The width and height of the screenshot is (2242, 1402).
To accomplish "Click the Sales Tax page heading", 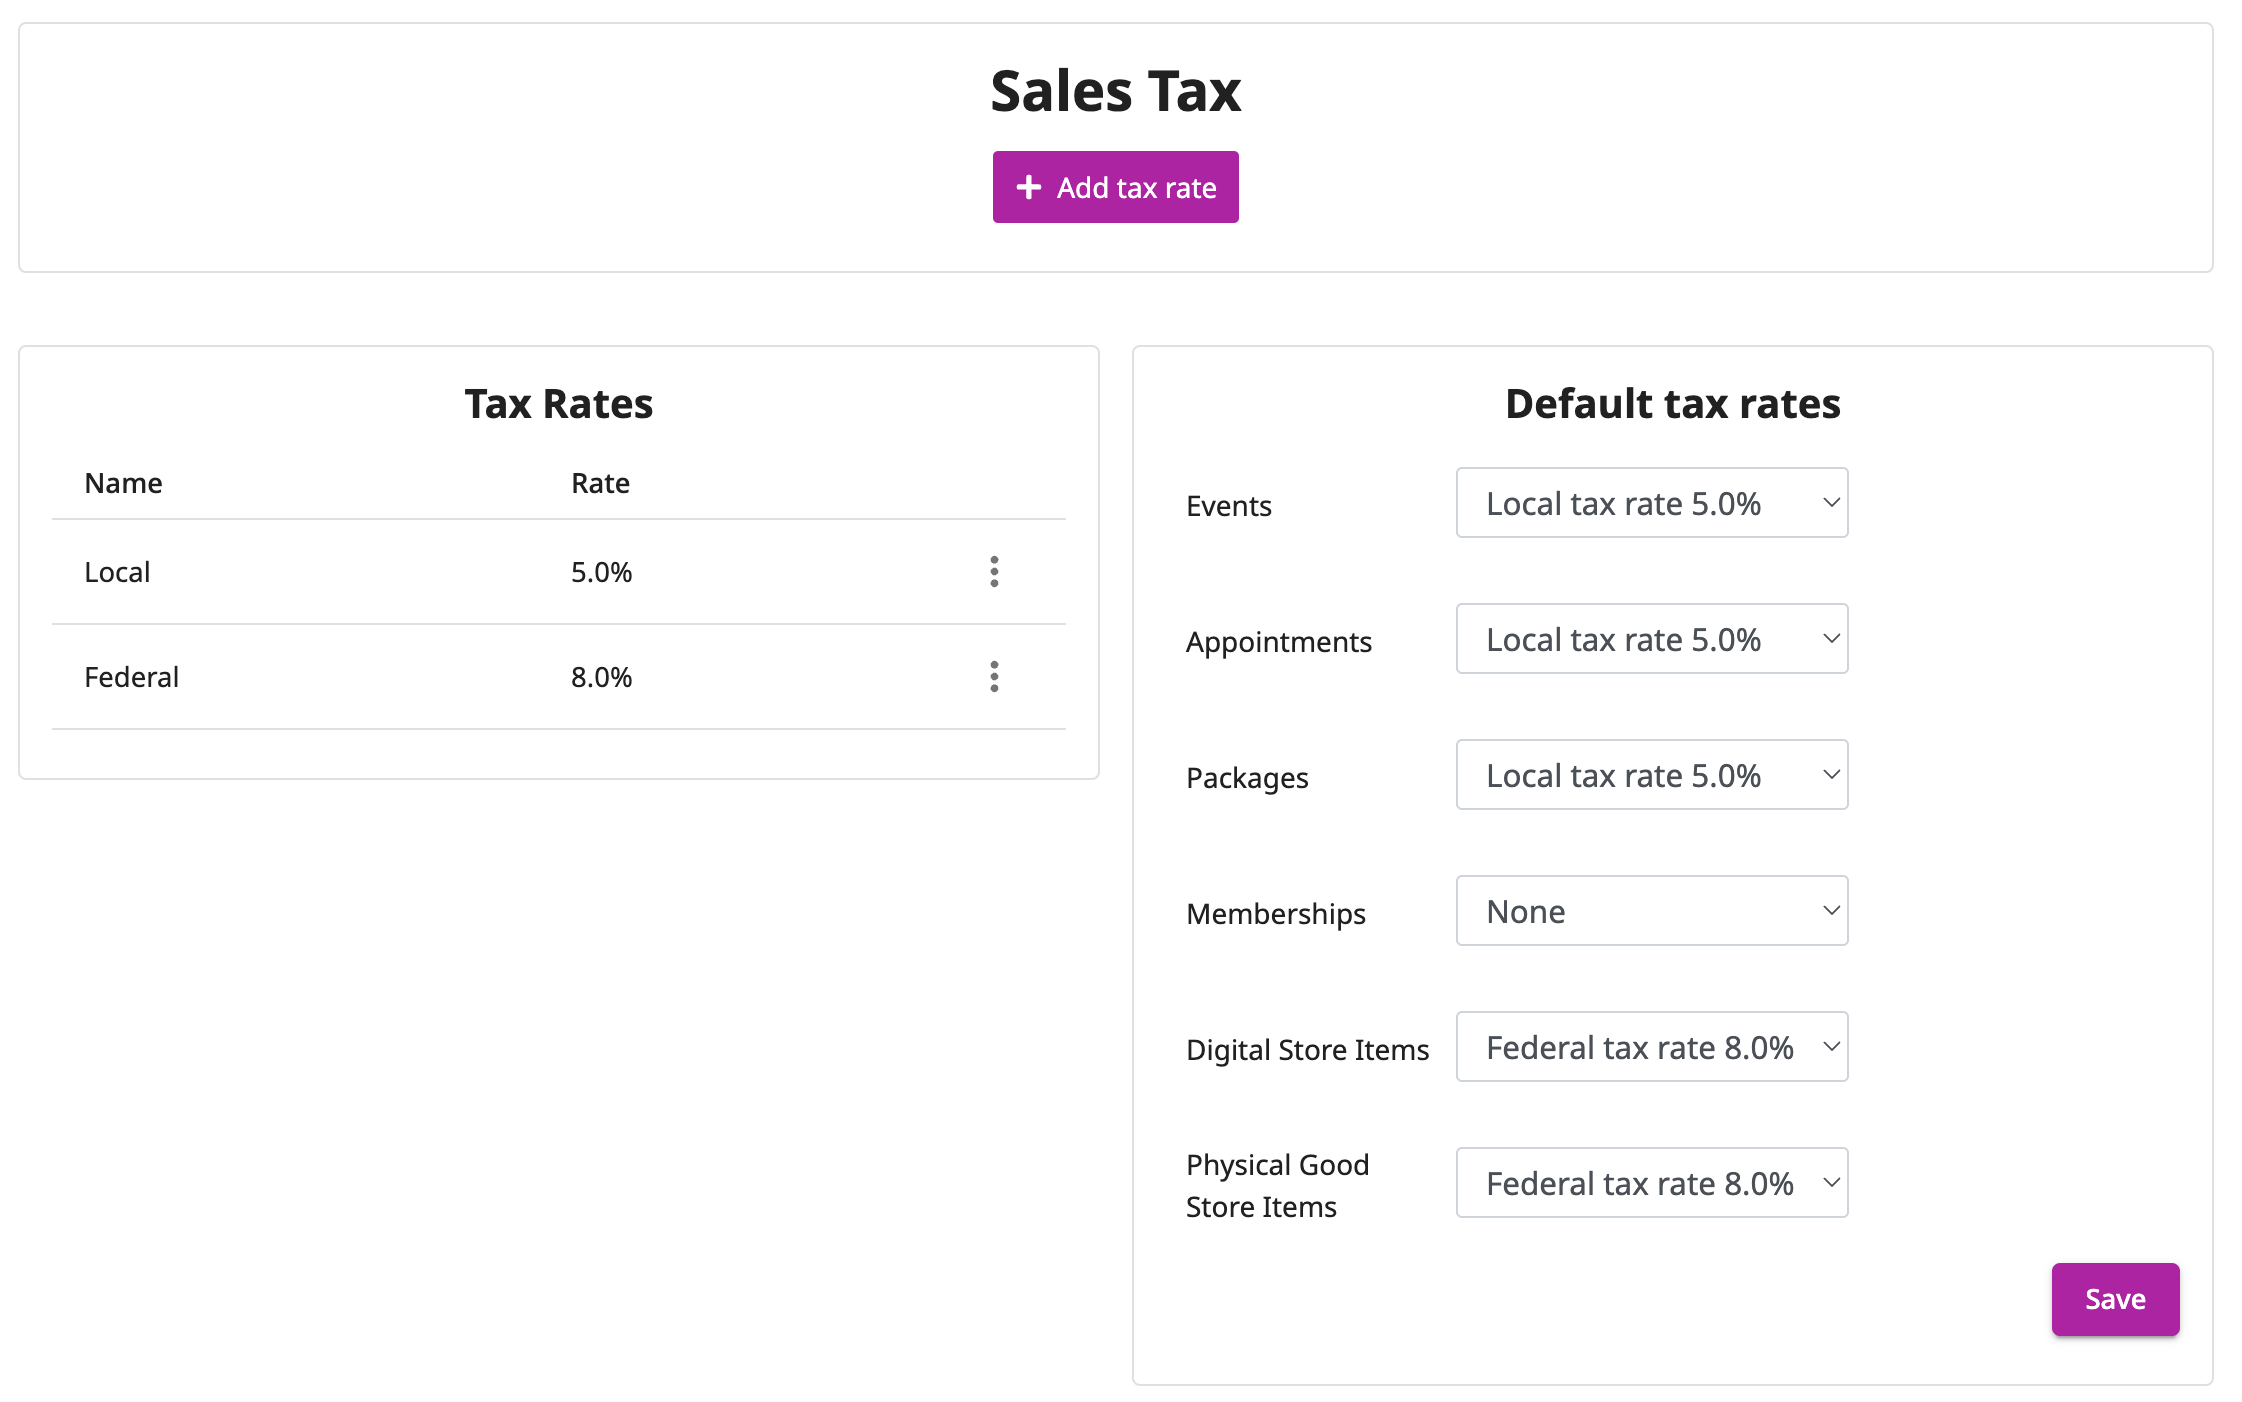I will (1115, 91).
